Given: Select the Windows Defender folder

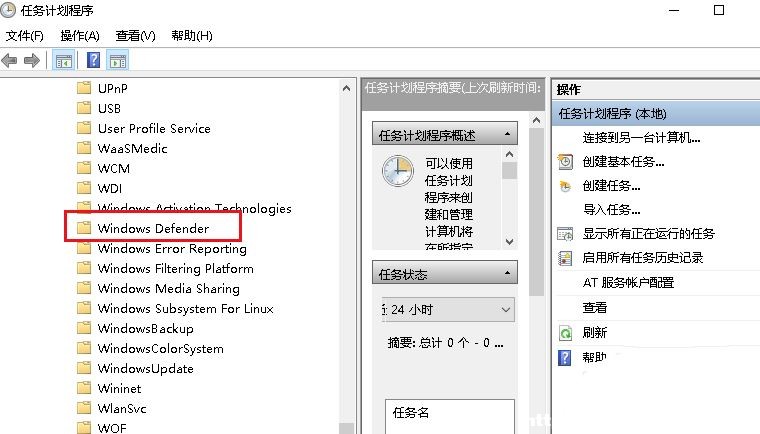Looking at the screenshot, I should point(153,228).
